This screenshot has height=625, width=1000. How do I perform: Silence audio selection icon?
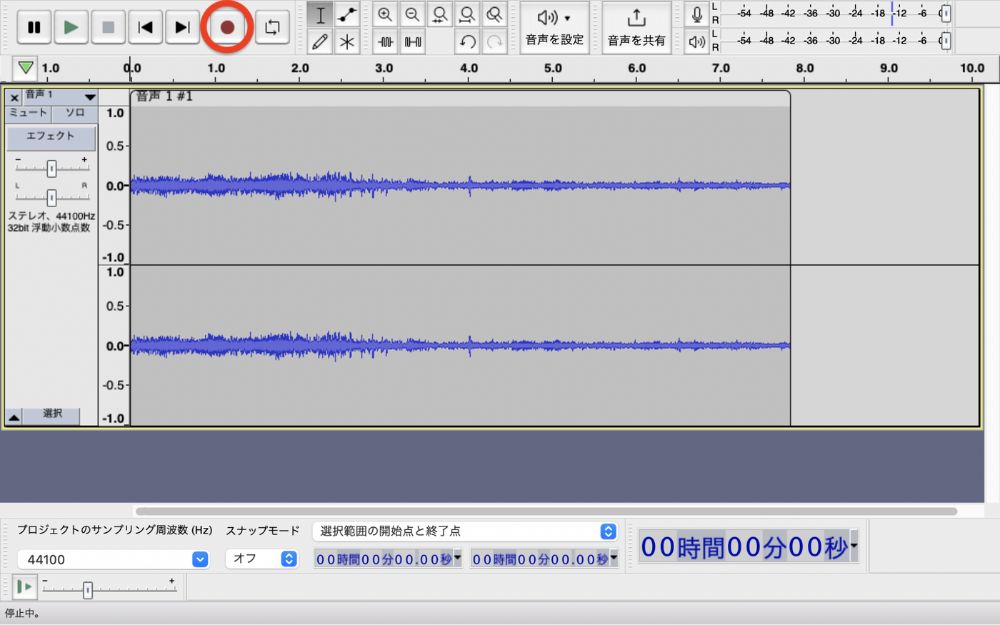click(x=413, y=42)
